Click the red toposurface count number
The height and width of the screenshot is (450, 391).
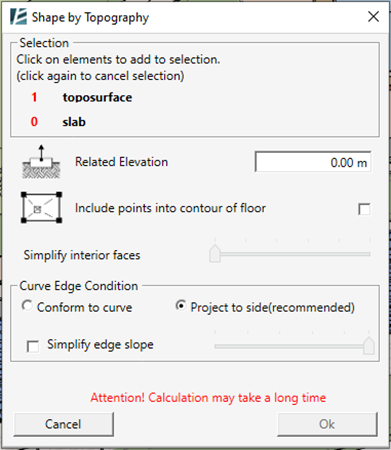(x=34, y=97)
